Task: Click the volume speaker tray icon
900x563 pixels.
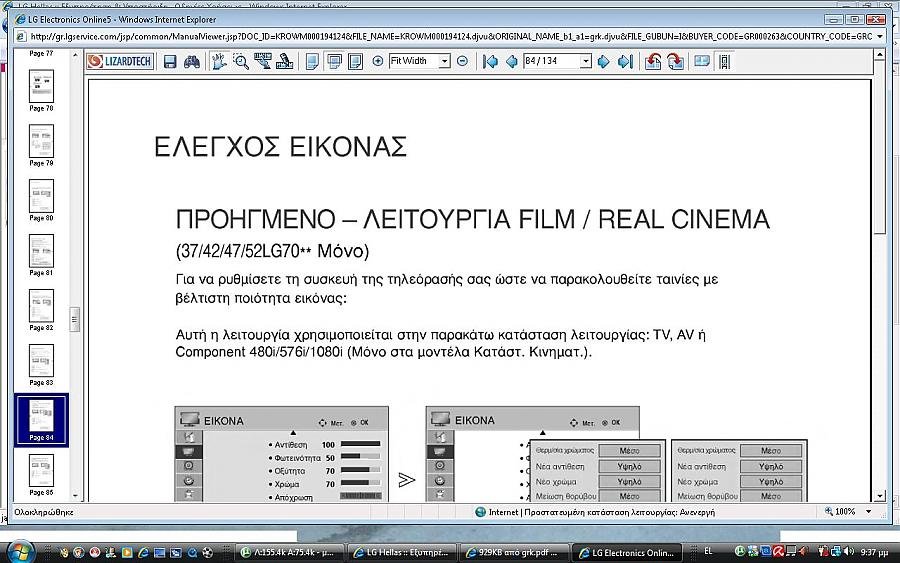Action: pos(848,552)
